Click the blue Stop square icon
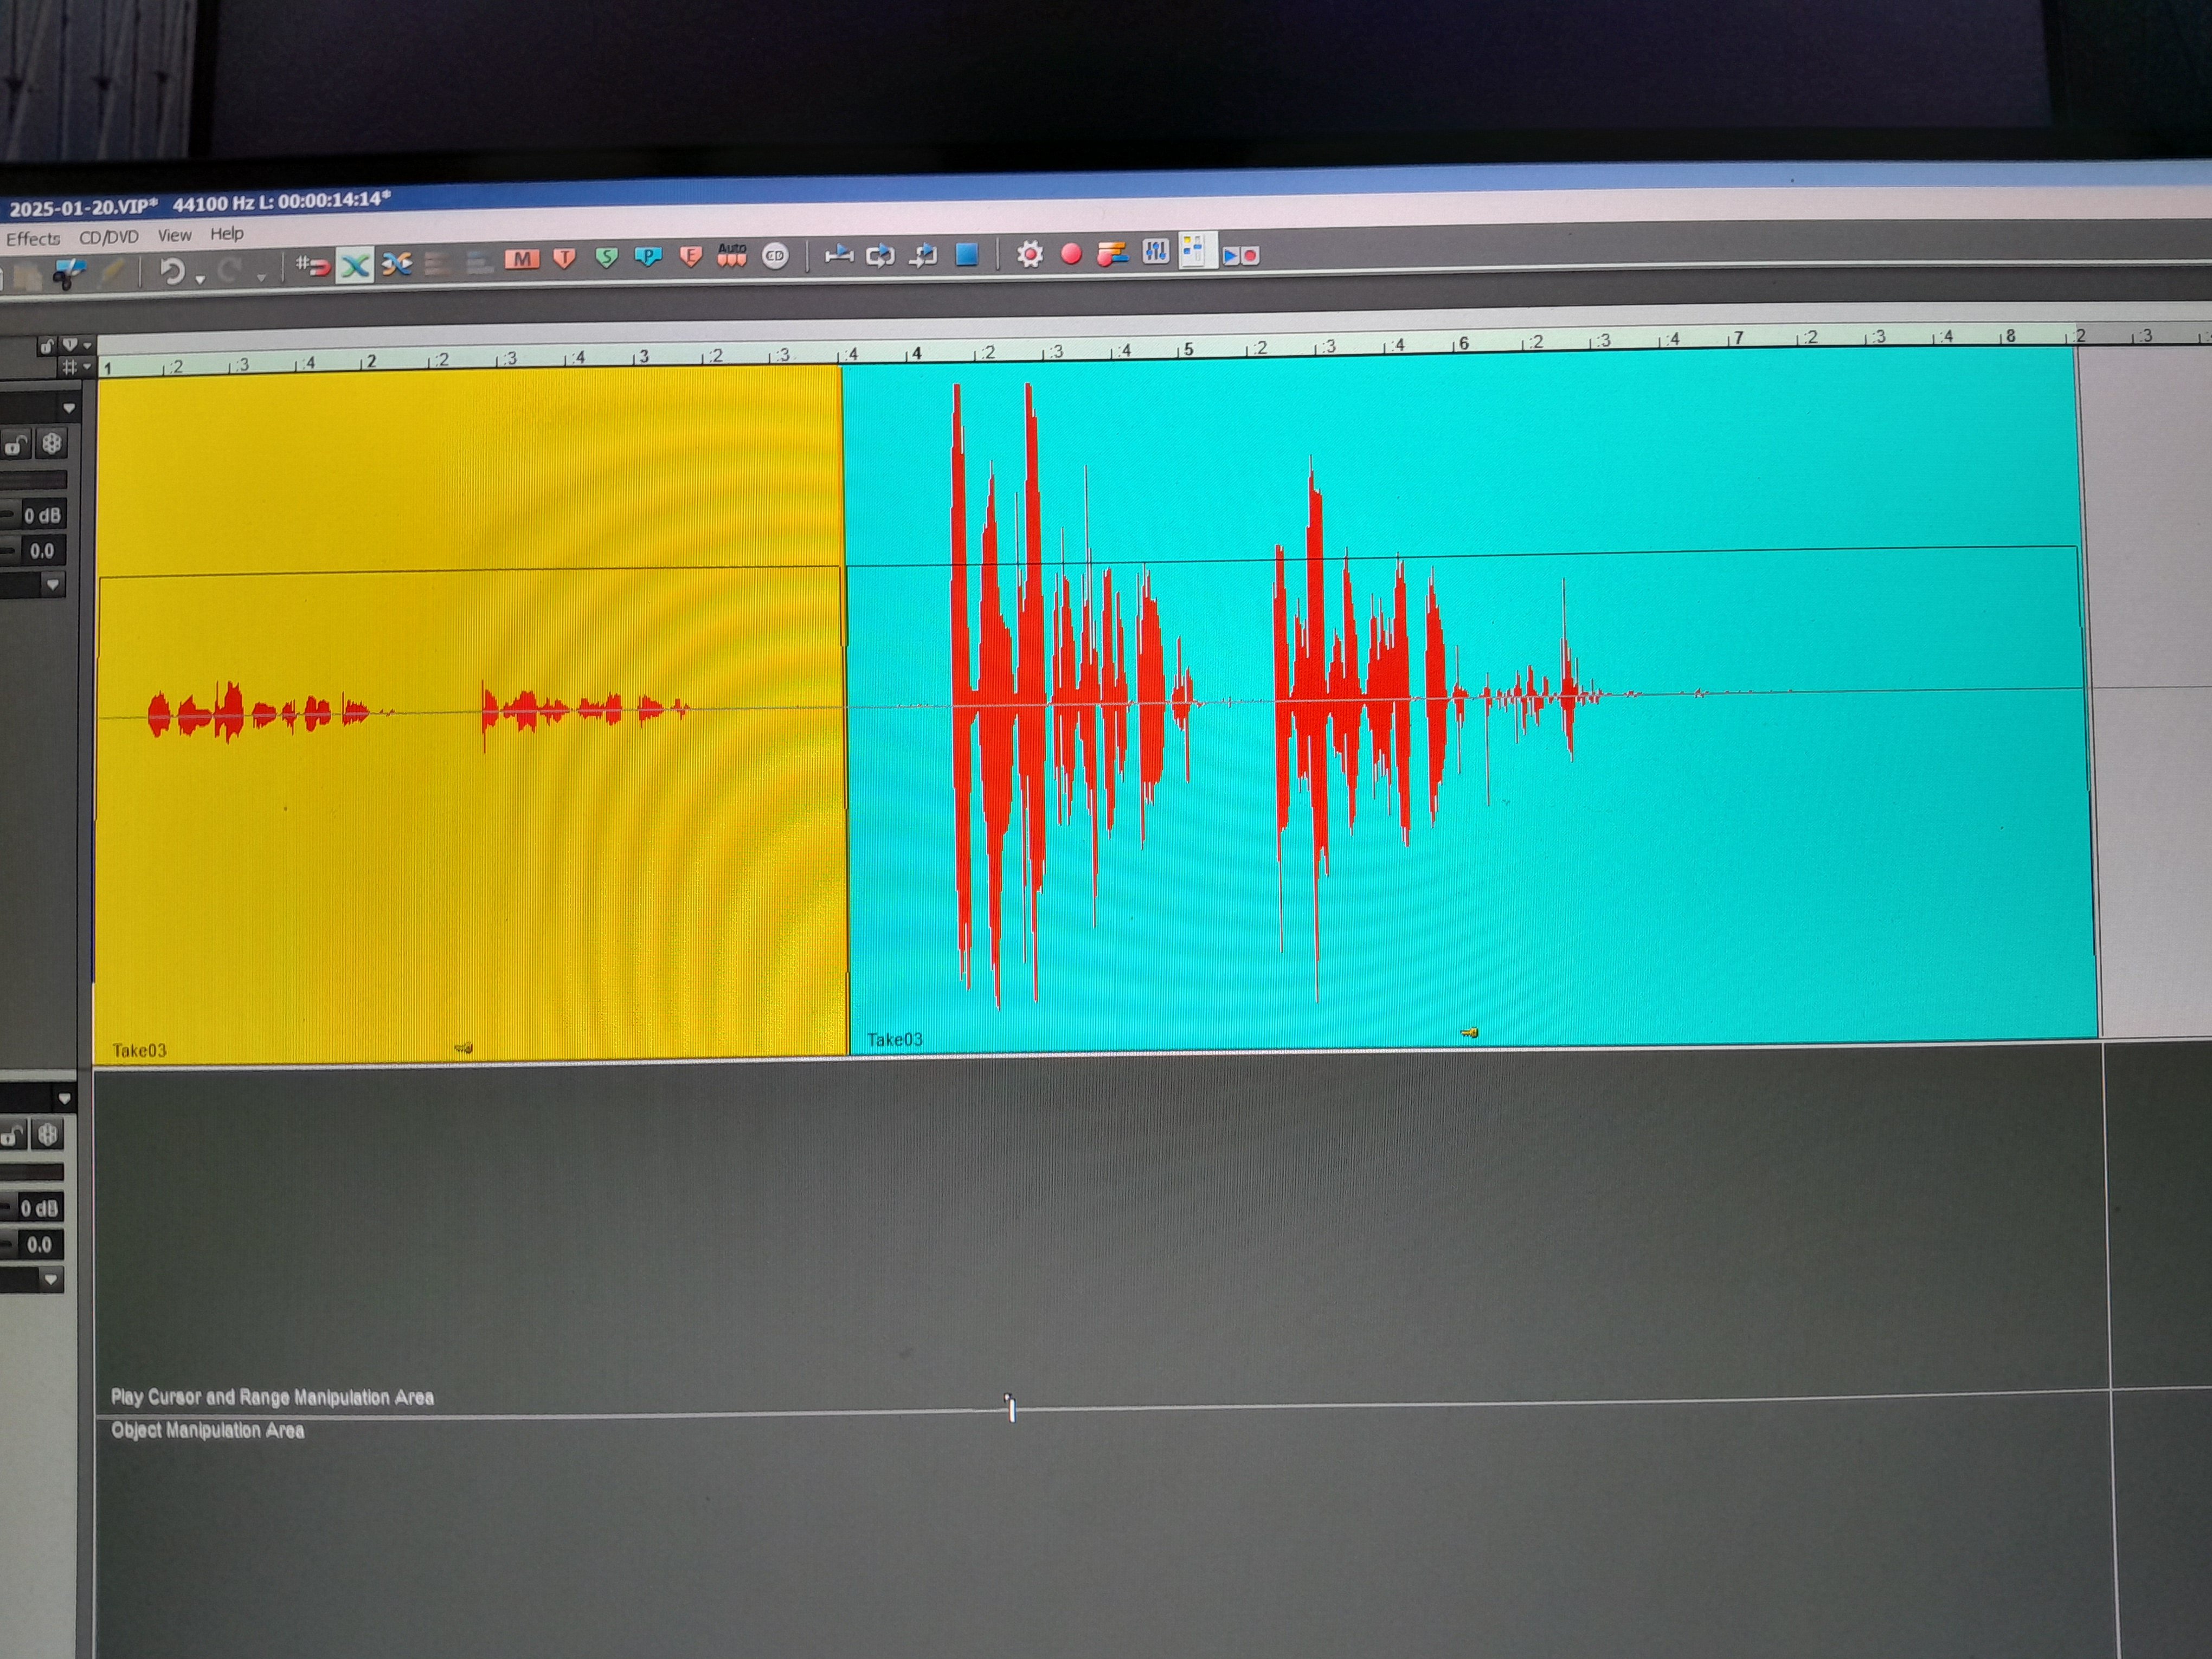Image resolution: width=2212 pixels, height=1659 pixels. tap(966, 254)
